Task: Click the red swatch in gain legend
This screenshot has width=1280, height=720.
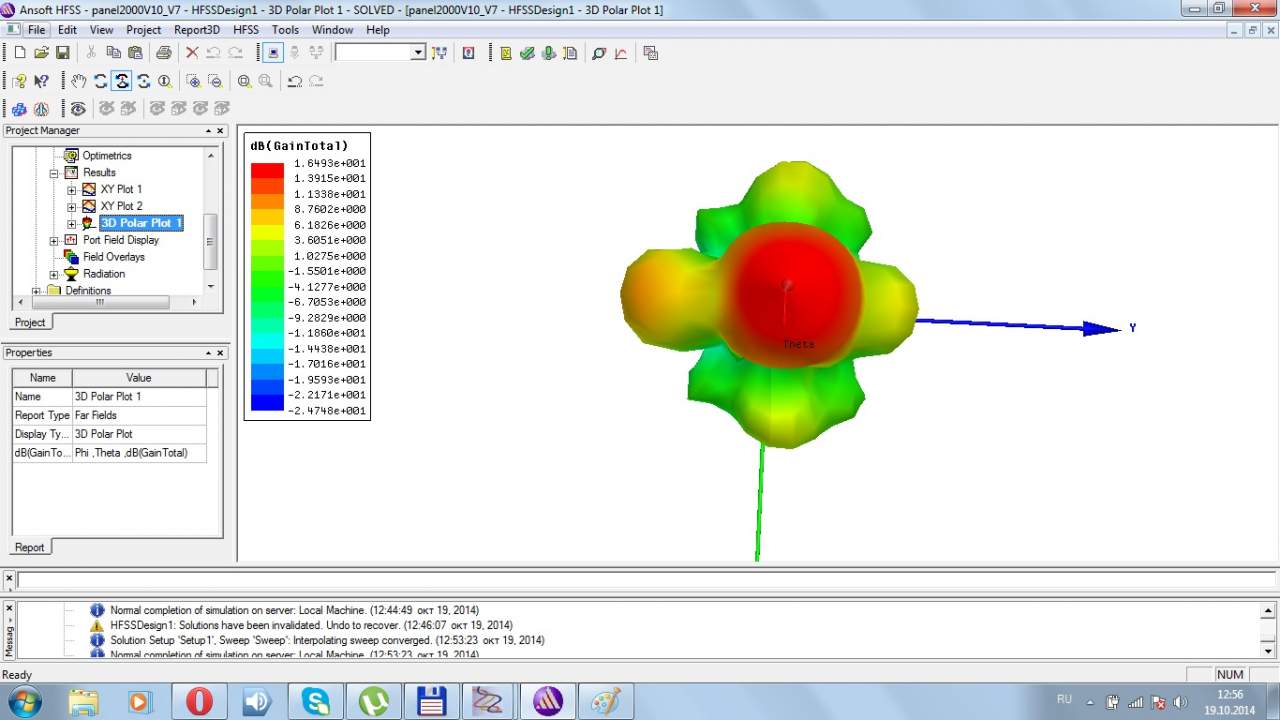Action: (267, 171)
